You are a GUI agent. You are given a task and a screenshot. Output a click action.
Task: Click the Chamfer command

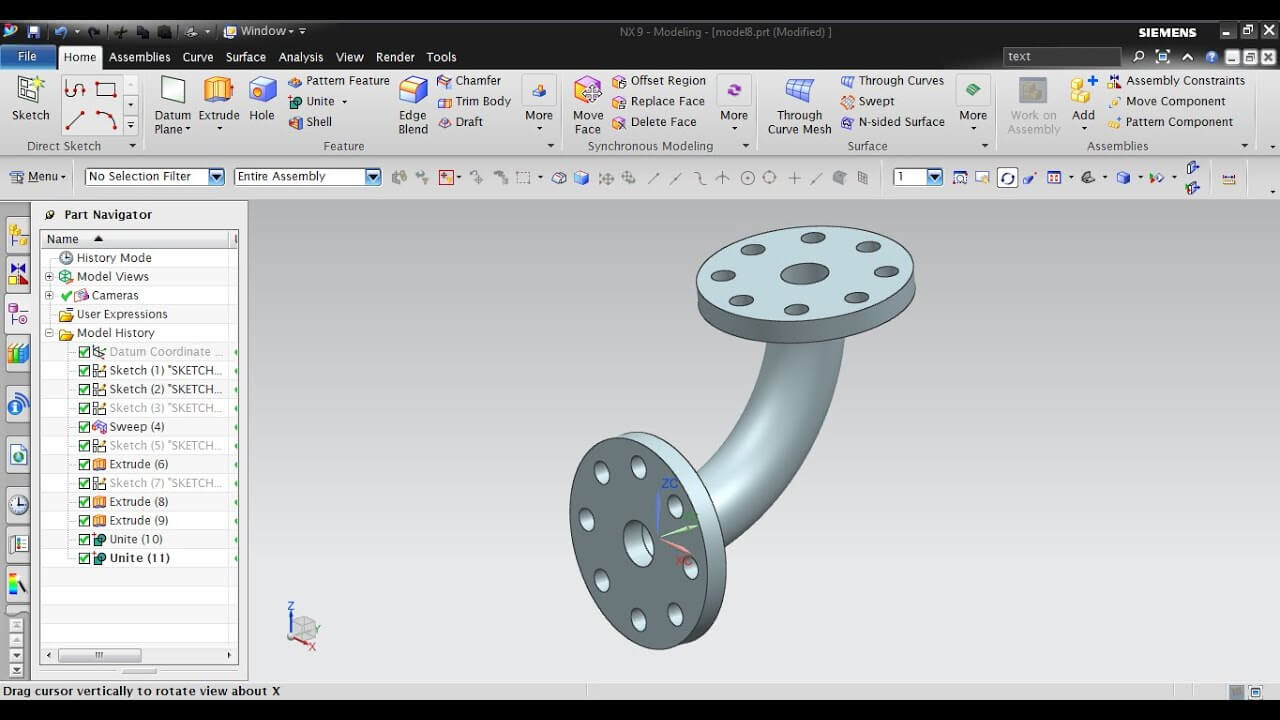(469, 80)
